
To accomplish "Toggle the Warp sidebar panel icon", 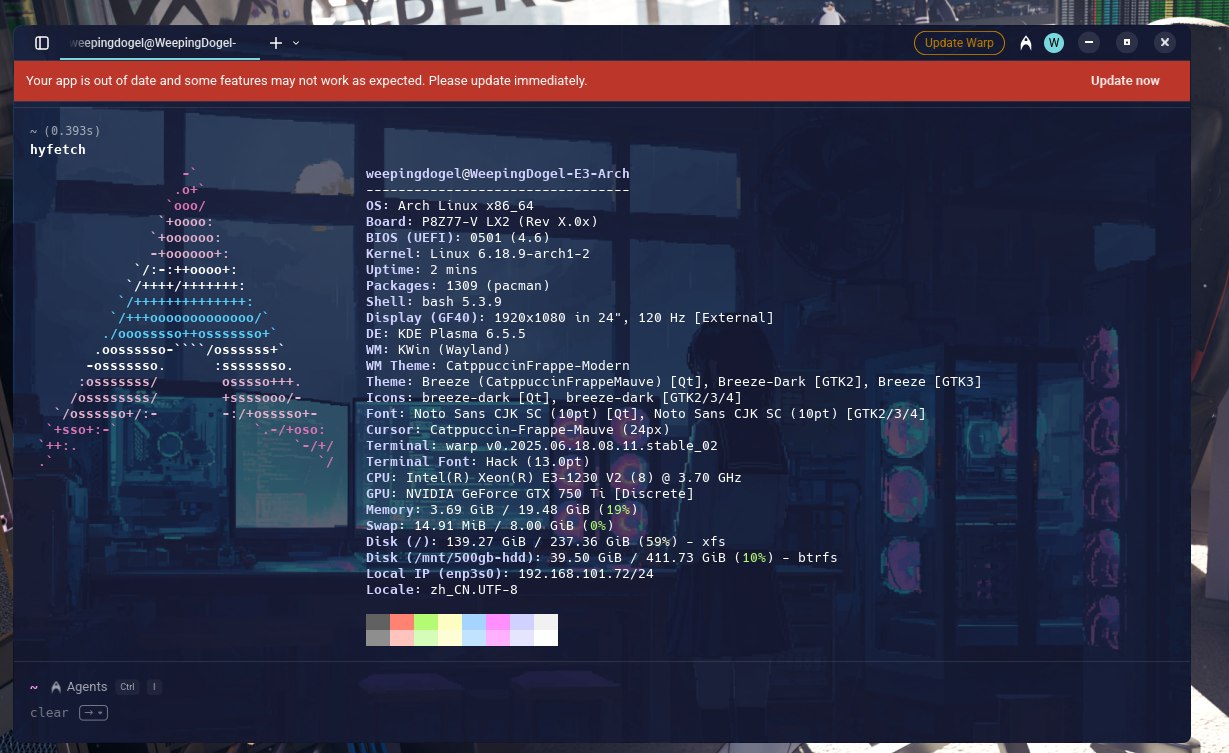I will pyautogui.click(x=42, y=43).
